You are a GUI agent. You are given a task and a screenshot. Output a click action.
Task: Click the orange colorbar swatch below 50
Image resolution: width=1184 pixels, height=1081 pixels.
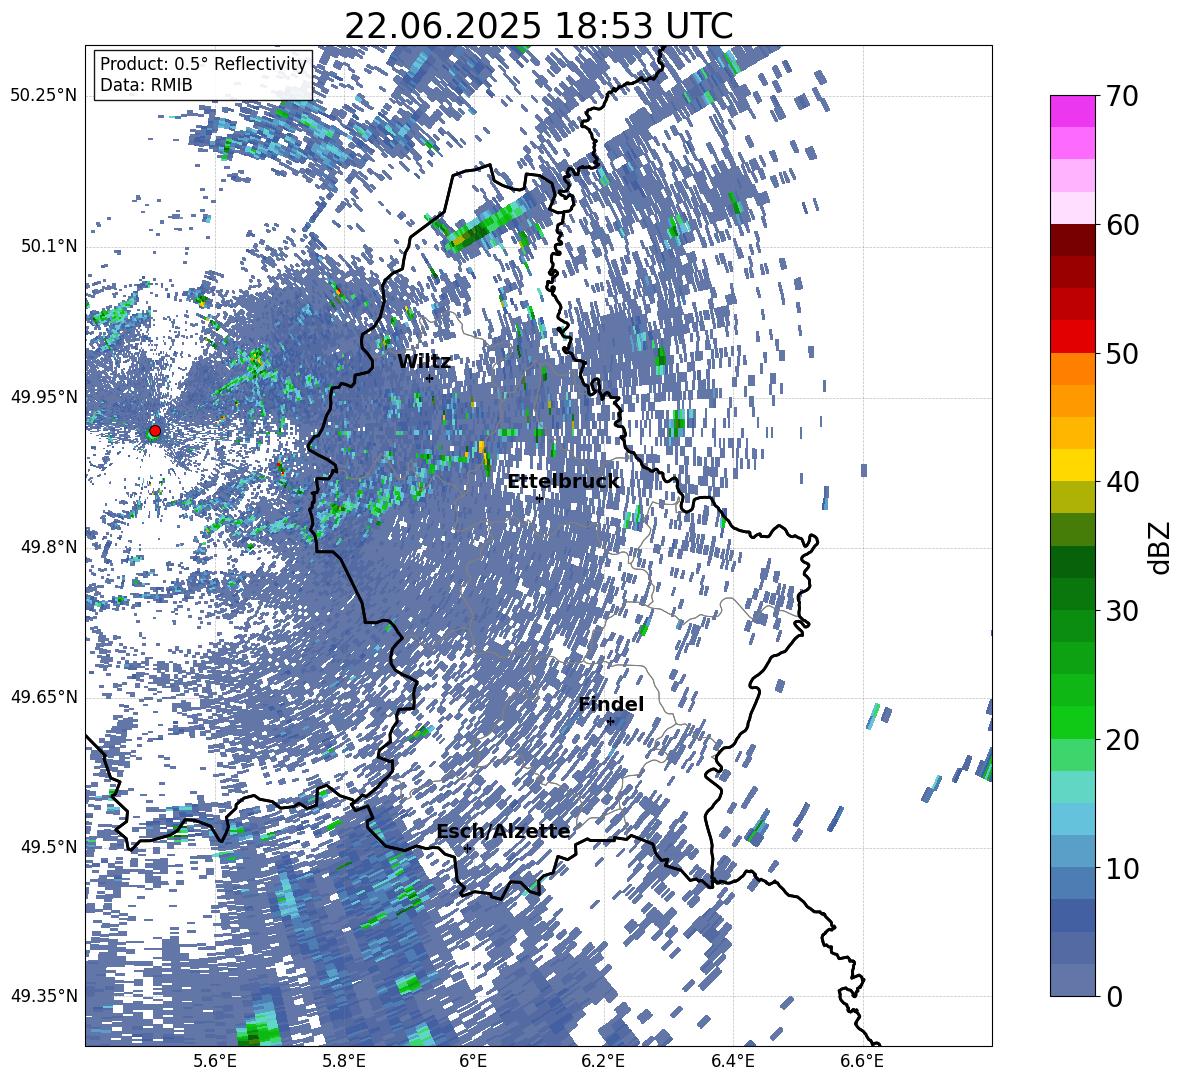[x=1072, y=368]
